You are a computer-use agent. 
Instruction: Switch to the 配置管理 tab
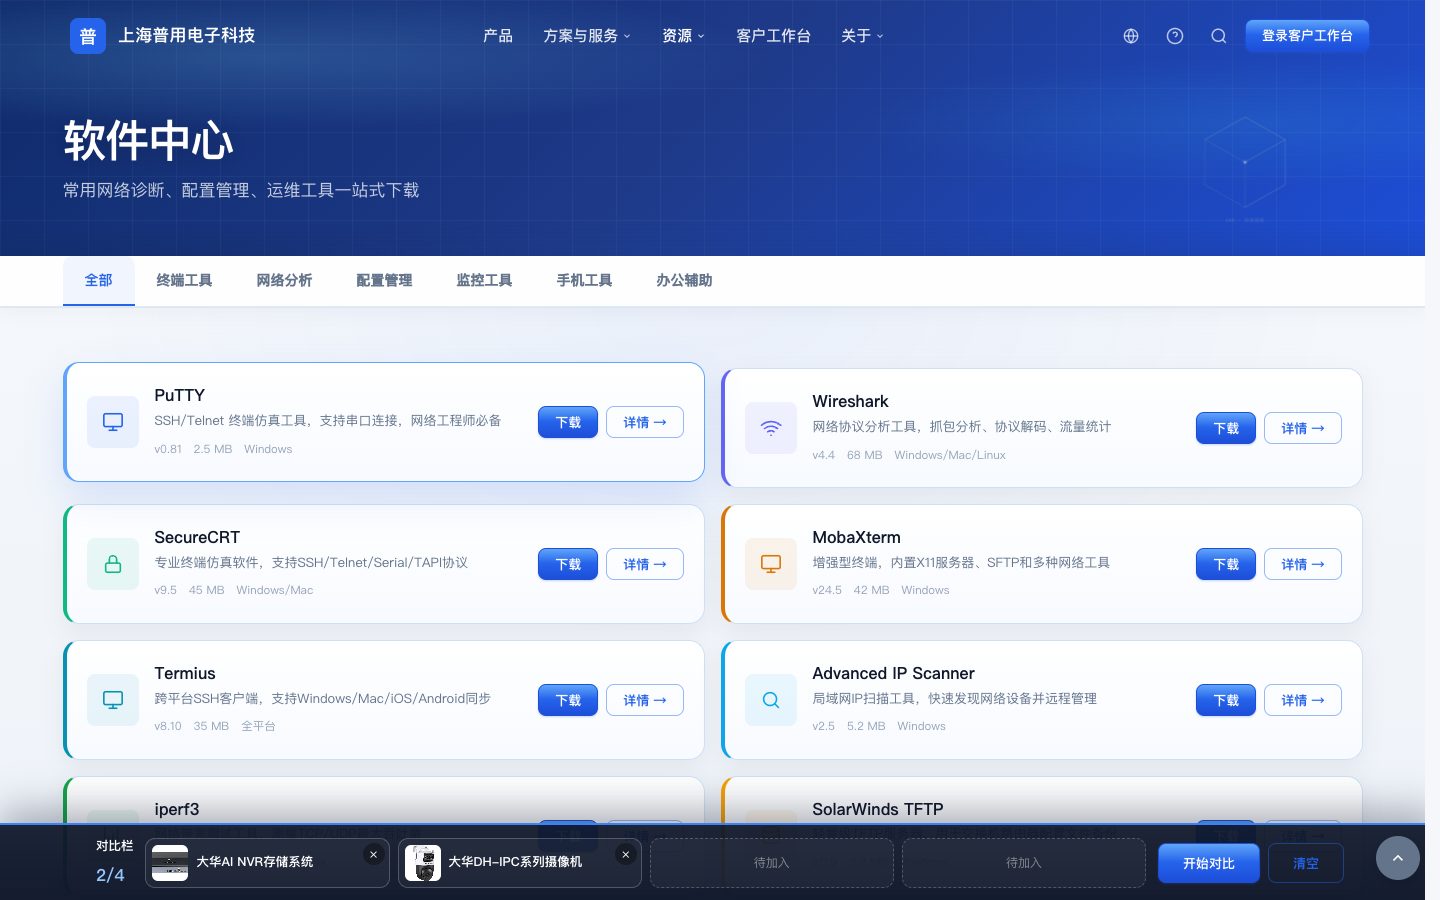[x=384, y=280]
